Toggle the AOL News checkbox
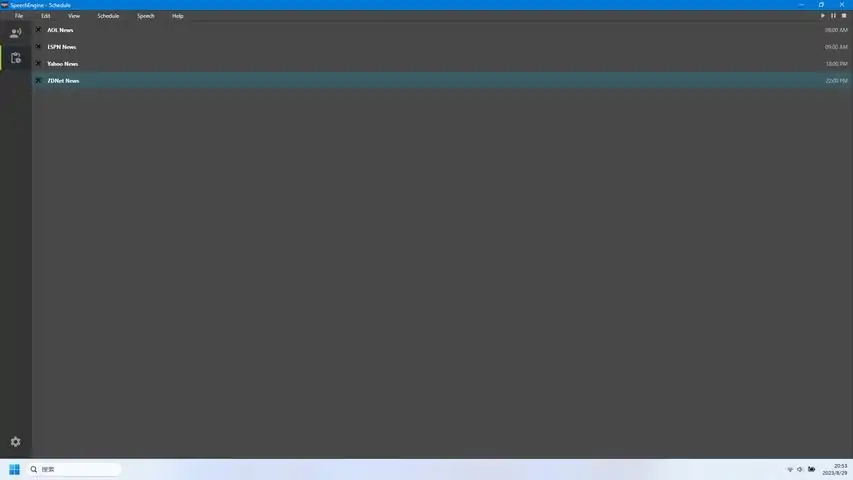 (38, 30)
